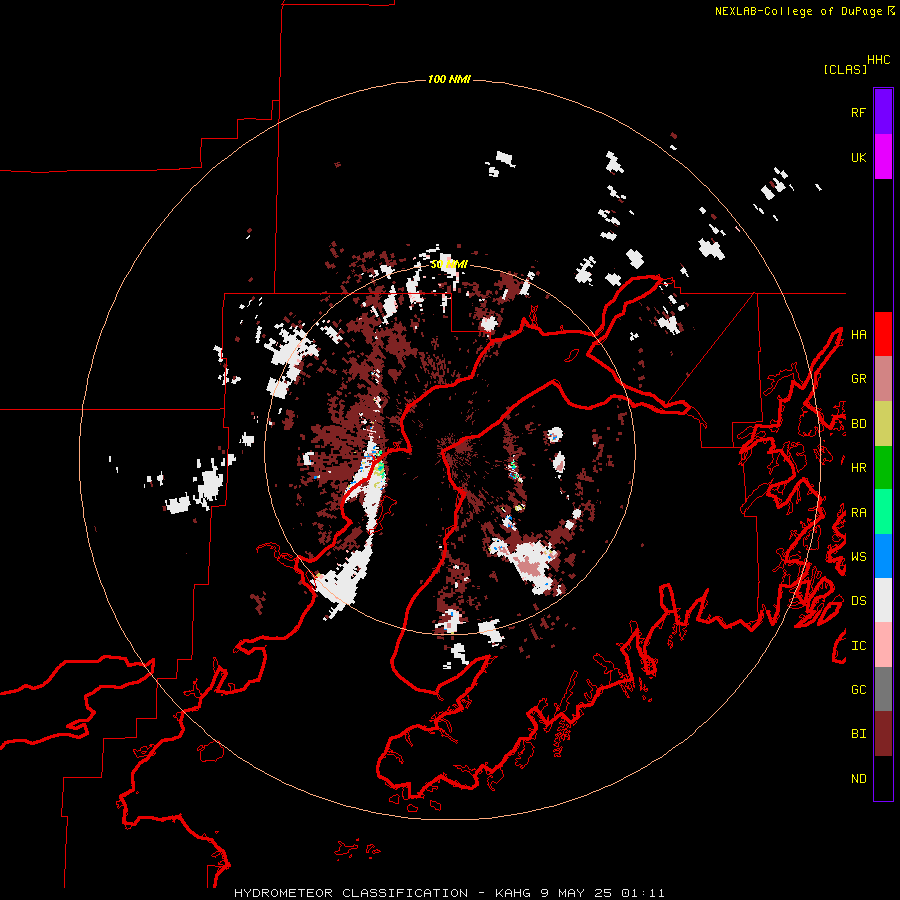
Task: Click the 50 NMI range ring label
Action: (449, 264)
